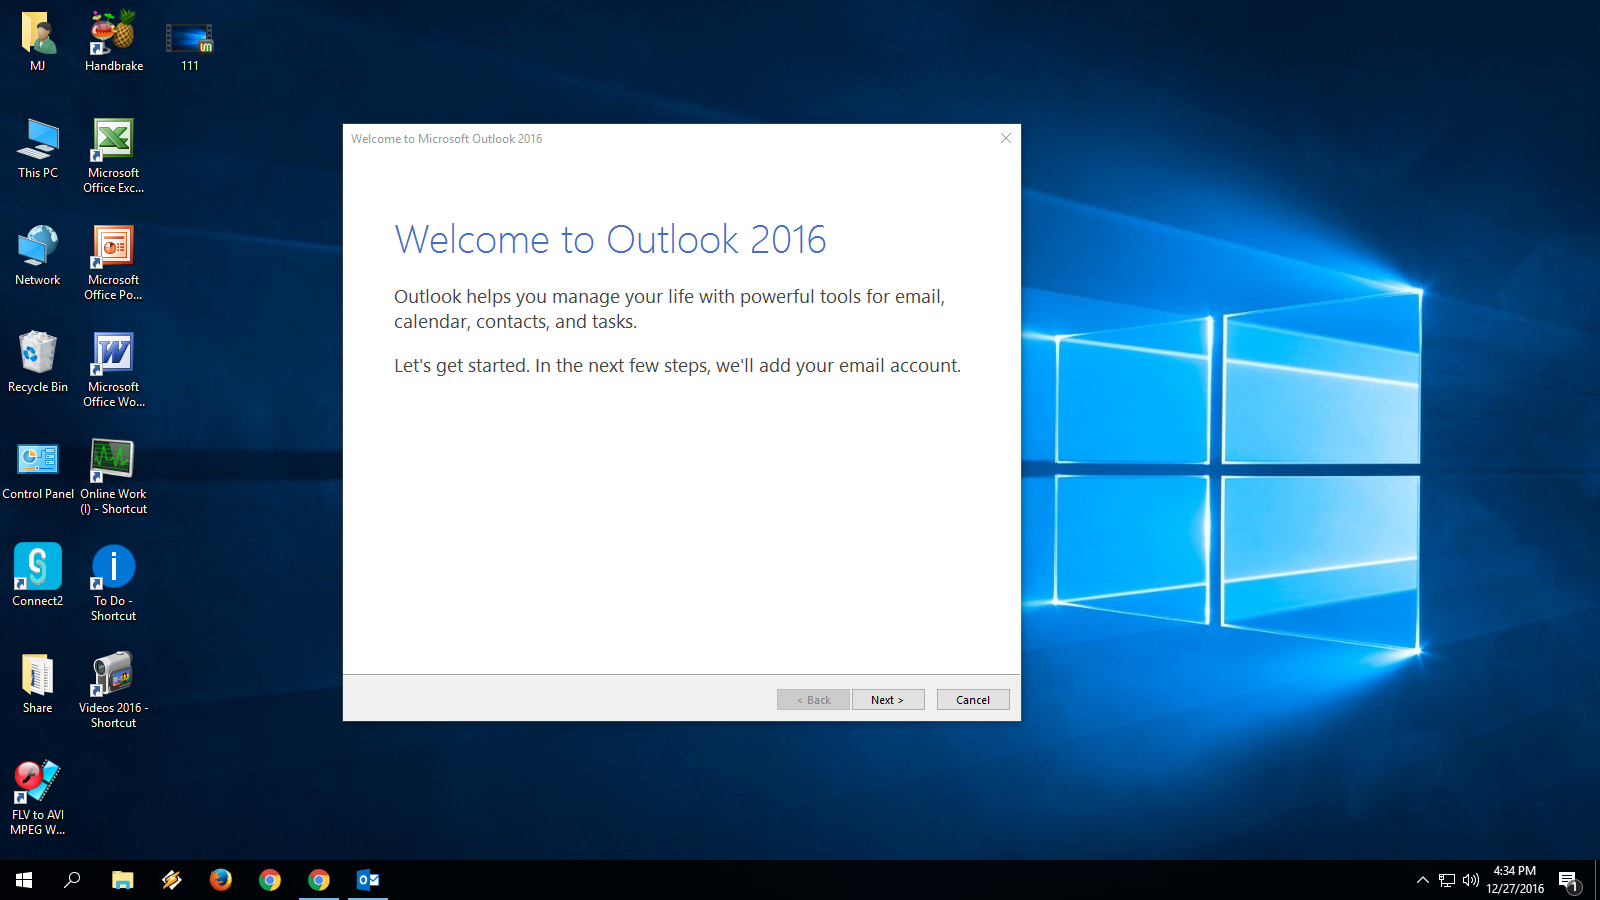Open the pinned pencil app beside File Explorer
The width and height of the screenshot is (1600, 900).
172,880
